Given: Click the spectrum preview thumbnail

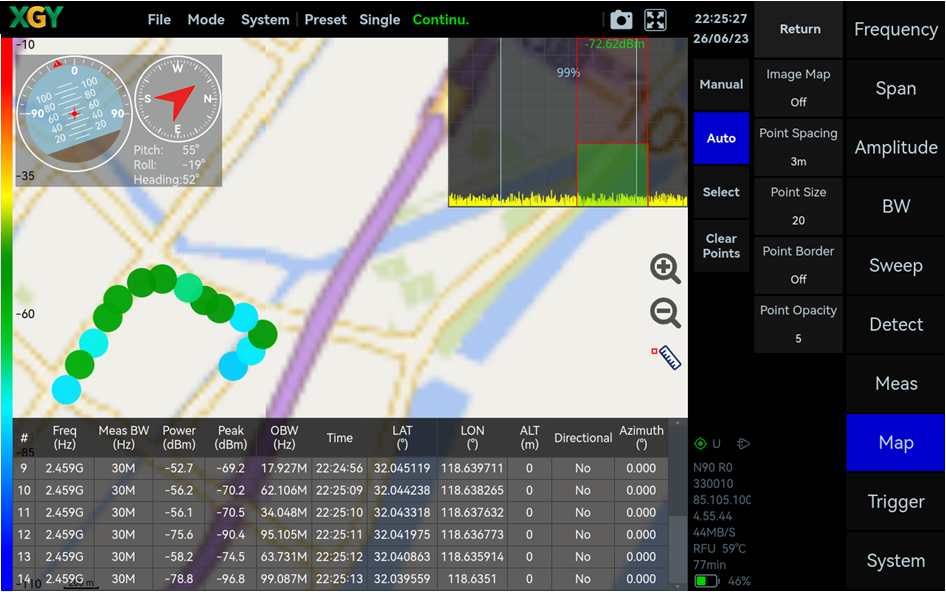Looking at the screenshot, I should click(x=568, y=123).
